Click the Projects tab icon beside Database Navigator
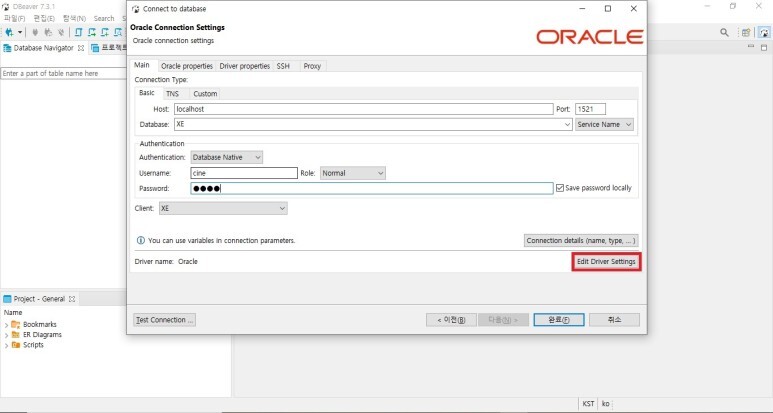 click(95, 48)
